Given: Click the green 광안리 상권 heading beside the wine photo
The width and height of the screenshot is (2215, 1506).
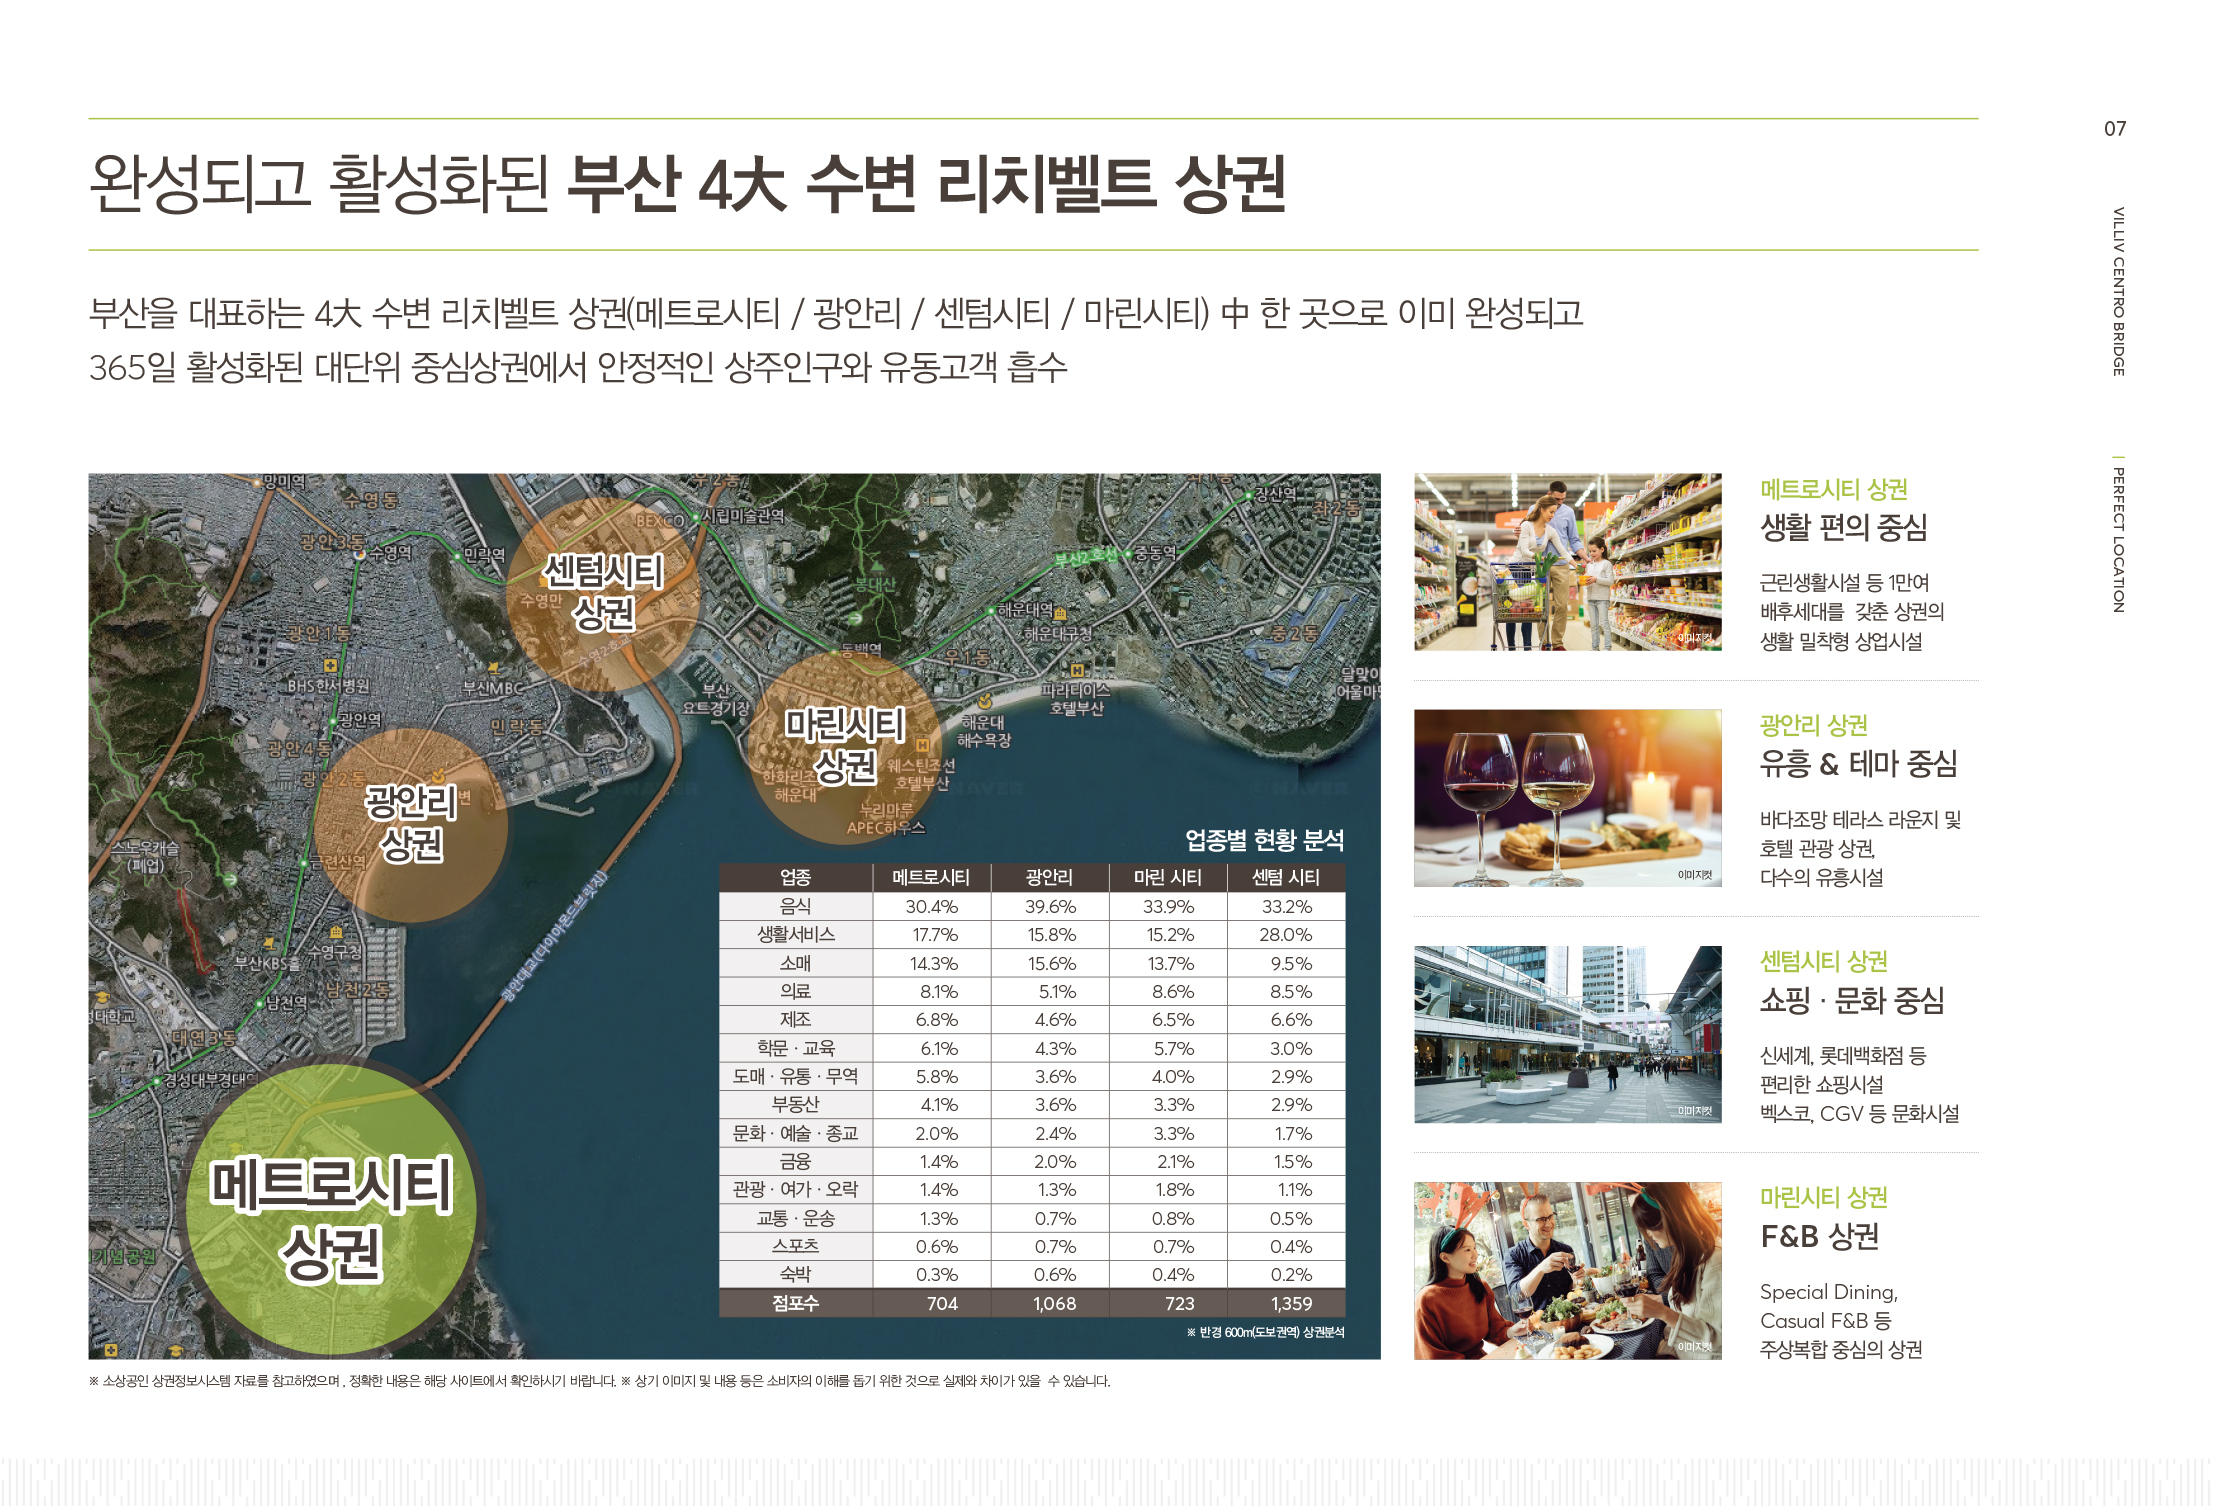Looking at the screenshot, I should [1814, 725].
